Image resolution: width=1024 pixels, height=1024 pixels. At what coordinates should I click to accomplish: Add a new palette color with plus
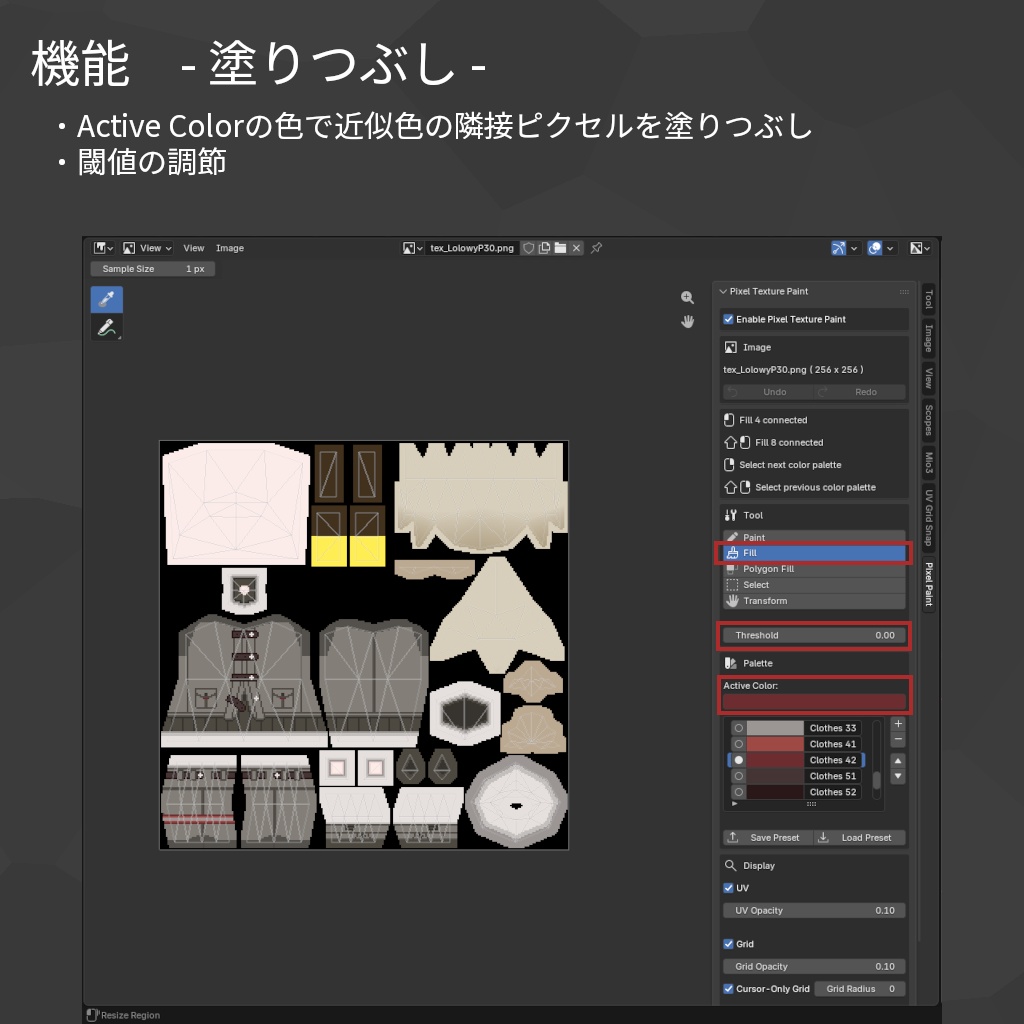pos(898,724)
